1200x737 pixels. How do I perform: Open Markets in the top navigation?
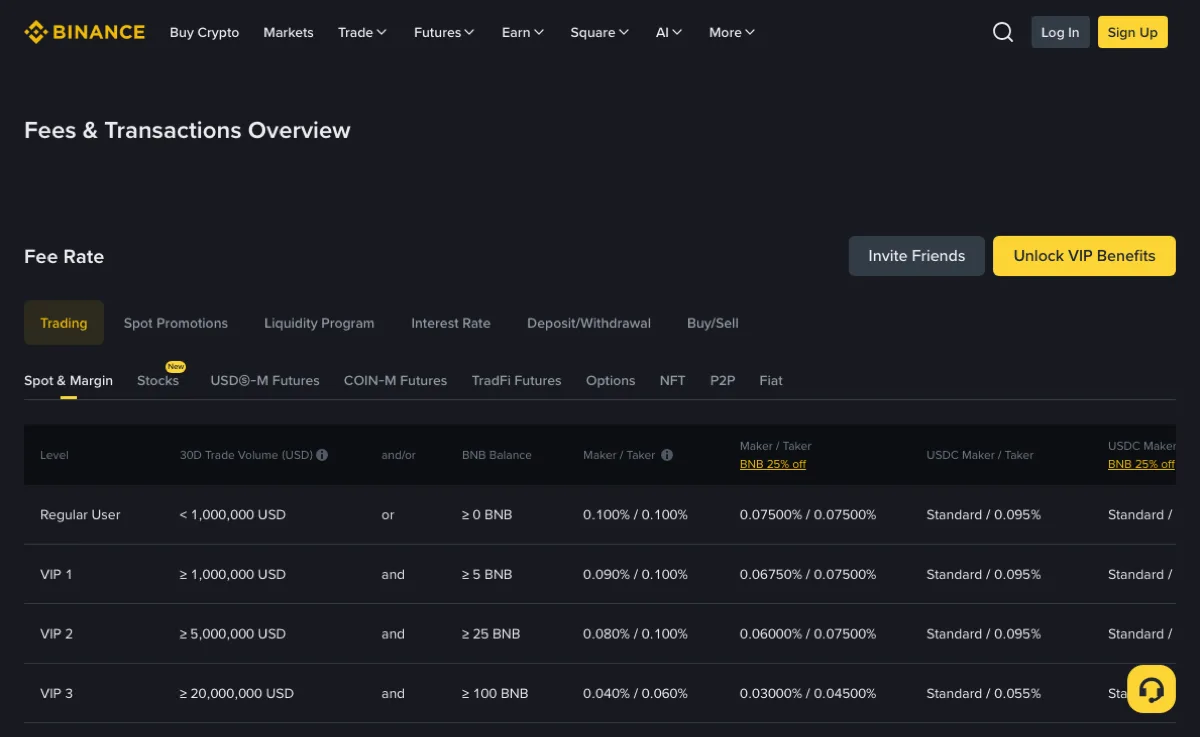(288, 32)
